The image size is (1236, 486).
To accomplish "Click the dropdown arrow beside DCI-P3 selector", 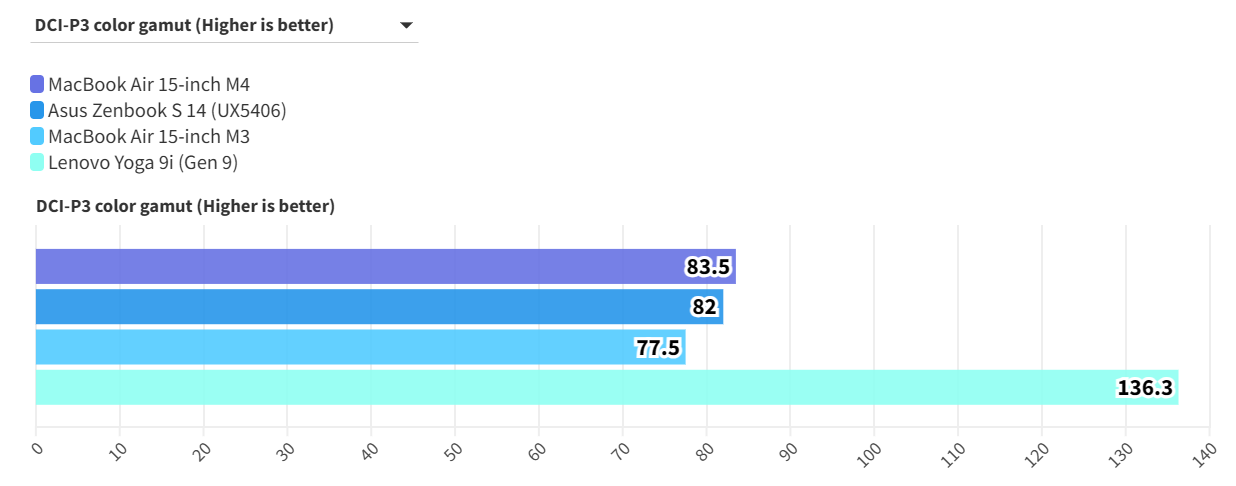I will coord(406,26).
